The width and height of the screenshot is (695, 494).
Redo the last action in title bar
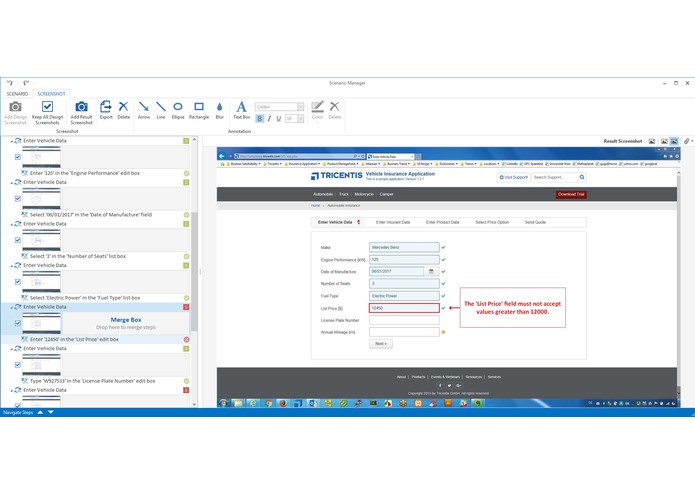pyautogui.click(x=26, y=83)
